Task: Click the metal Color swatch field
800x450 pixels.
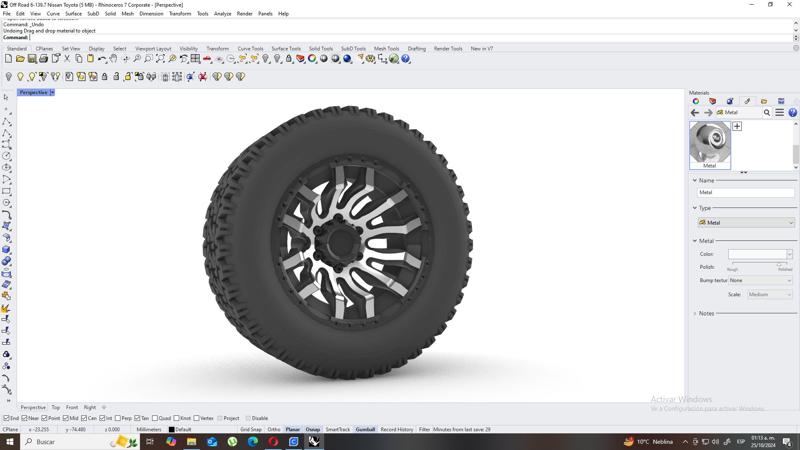Action: [757, 254]
